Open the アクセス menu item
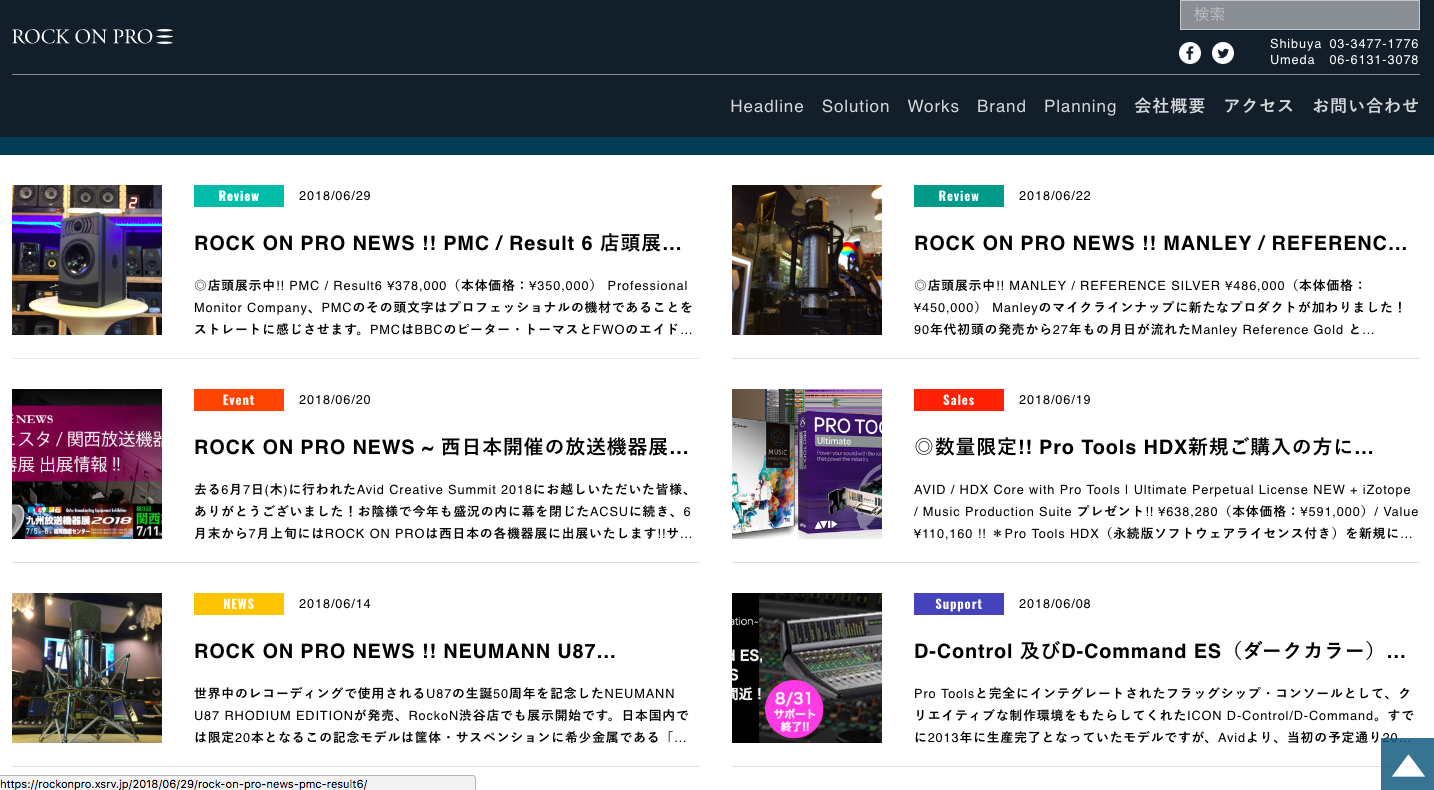This screenshot has width=1434, height=790. [x=1259, y=106]
